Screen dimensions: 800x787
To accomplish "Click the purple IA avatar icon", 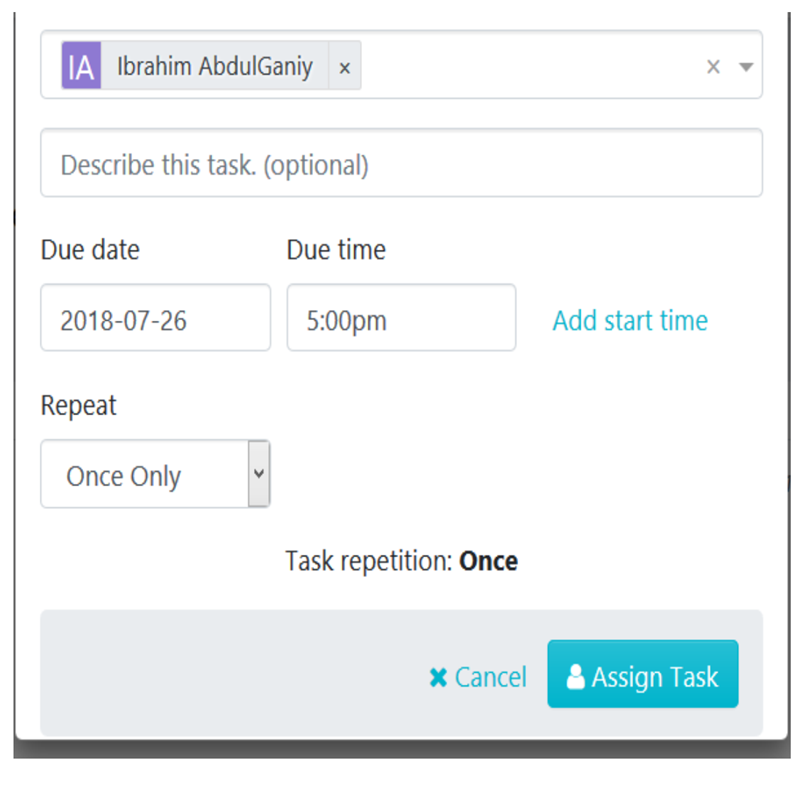I will coord(81,66).
